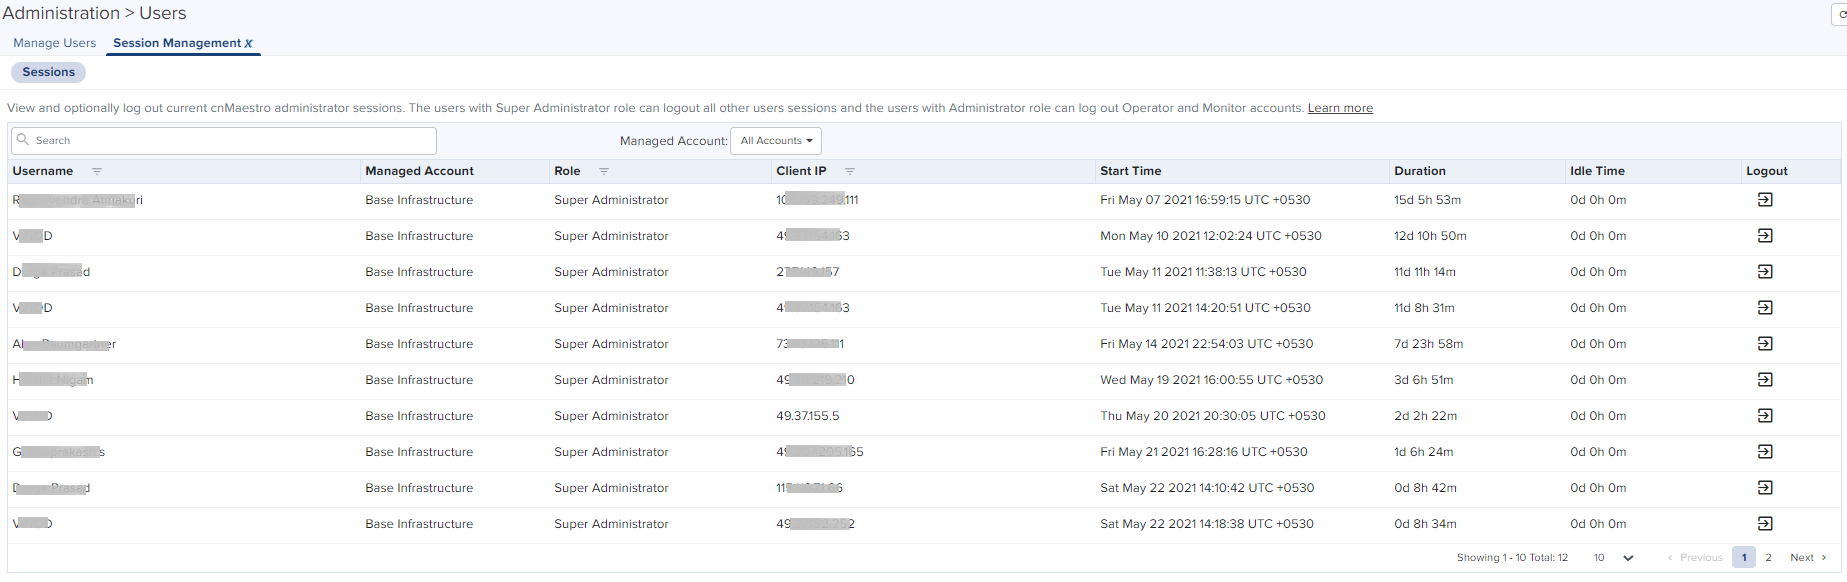Log out the session started May 14 2021

(x=1764, y=344)
